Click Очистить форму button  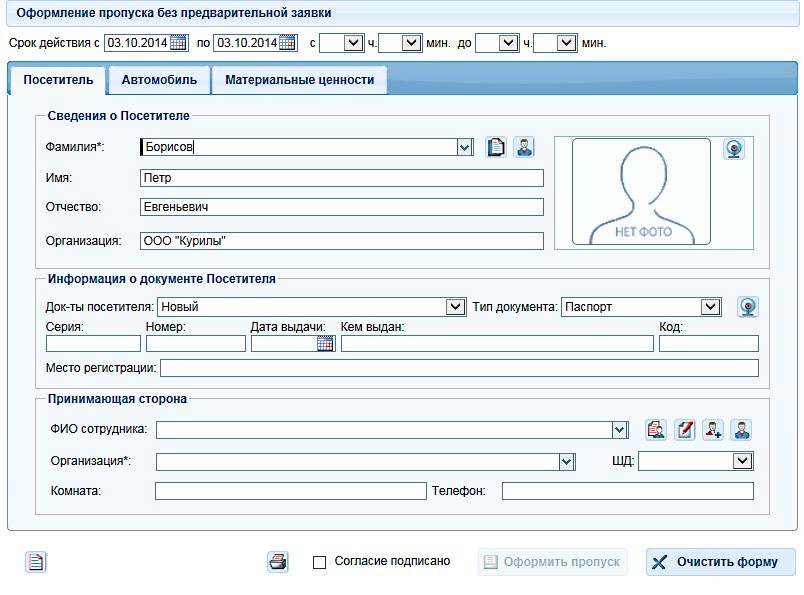(x=720, y=562)
